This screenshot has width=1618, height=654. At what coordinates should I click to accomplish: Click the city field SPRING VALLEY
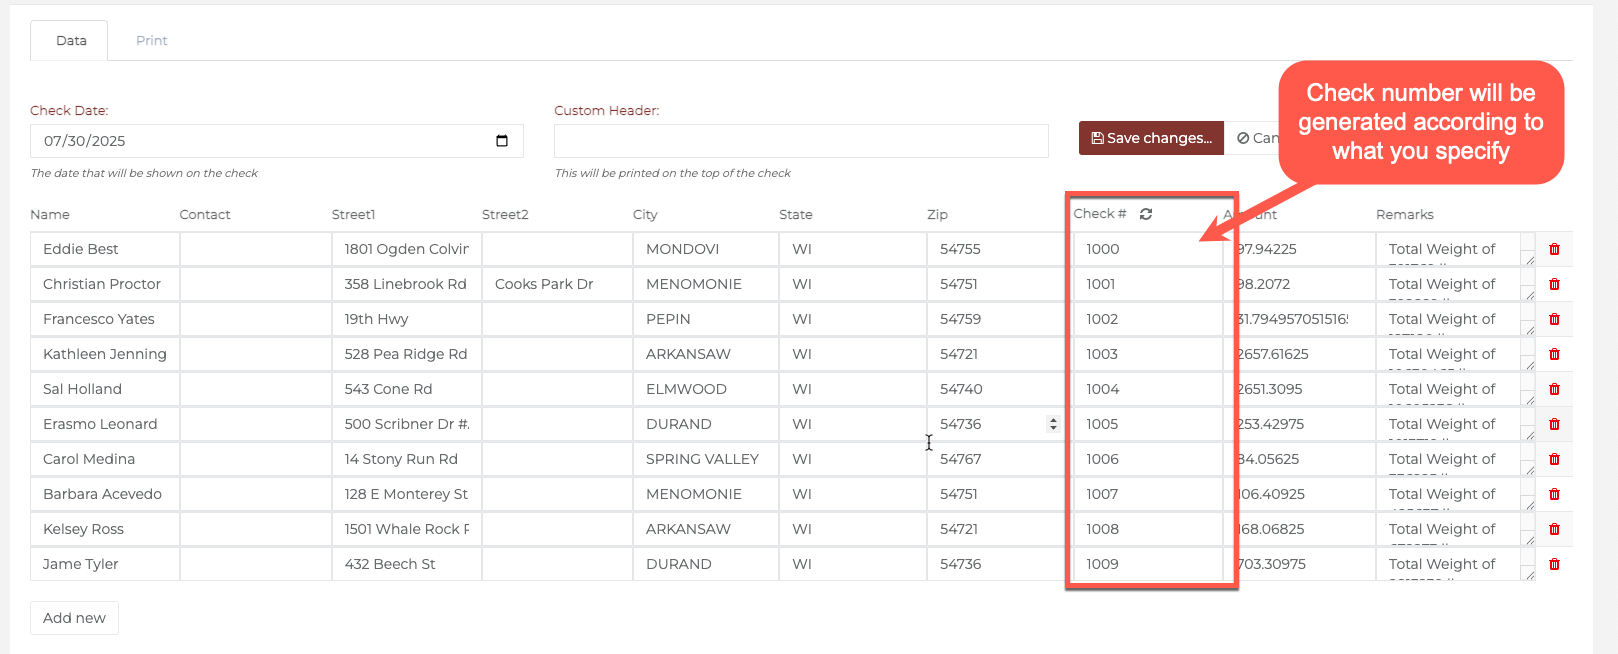coord(705,459)
